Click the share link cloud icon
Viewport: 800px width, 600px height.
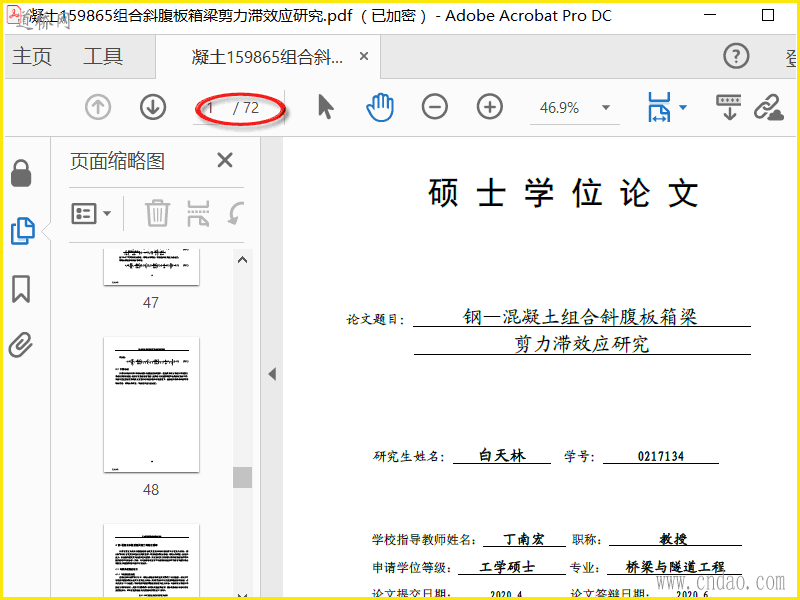pos(769,107)
